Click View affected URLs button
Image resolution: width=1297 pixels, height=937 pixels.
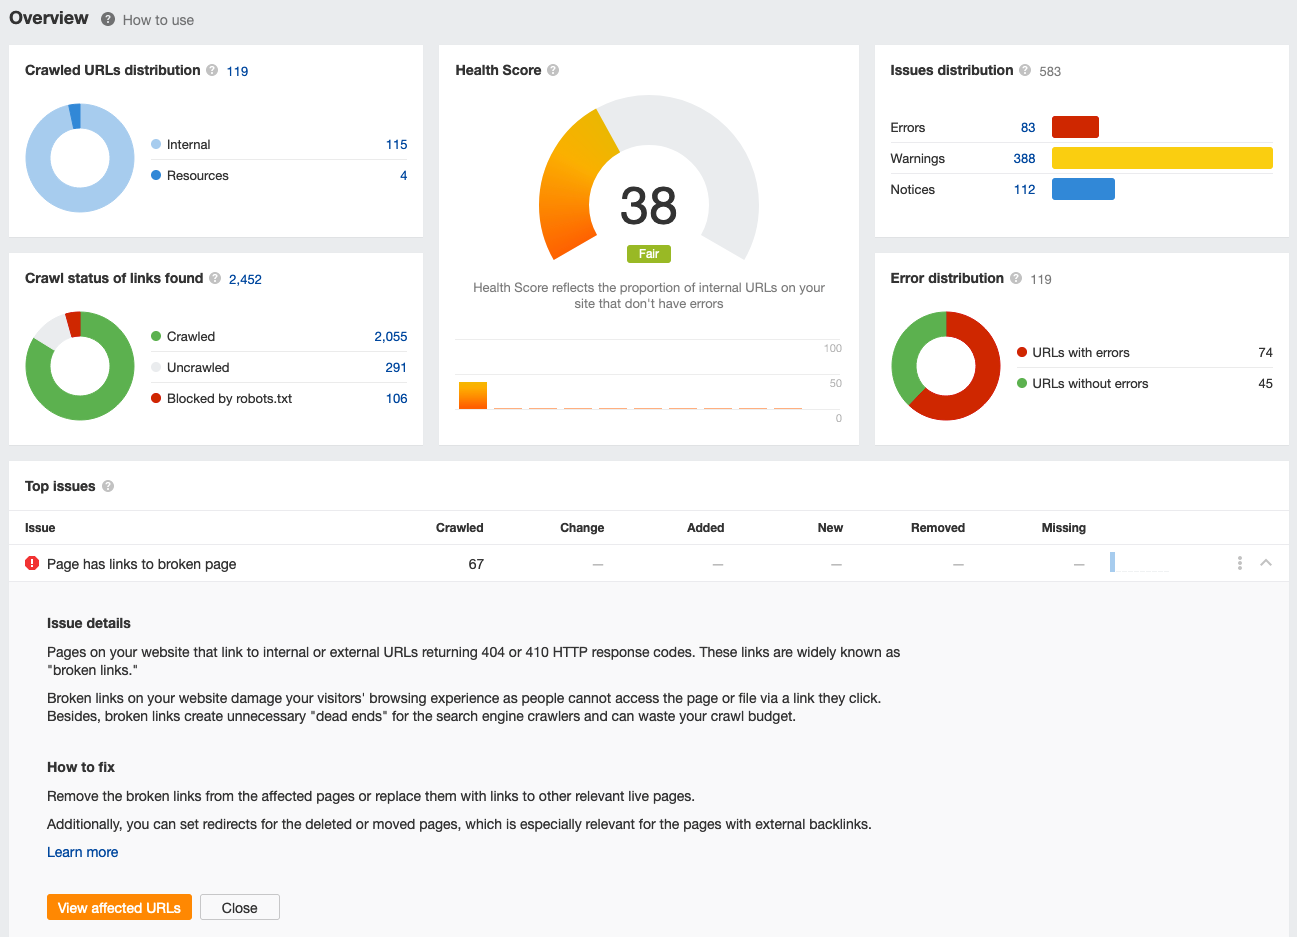[x=119, y=907]
